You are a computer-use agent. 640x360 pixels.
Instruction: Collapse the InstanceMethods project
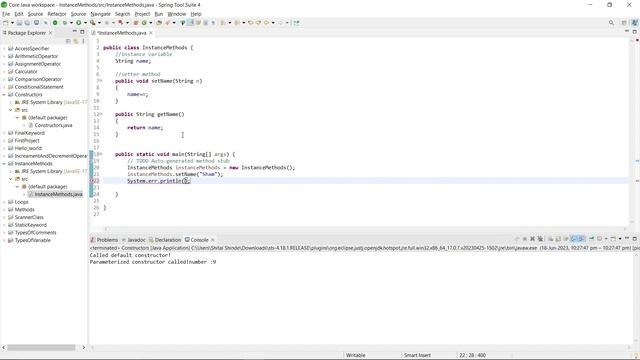(x=4, y=164)
